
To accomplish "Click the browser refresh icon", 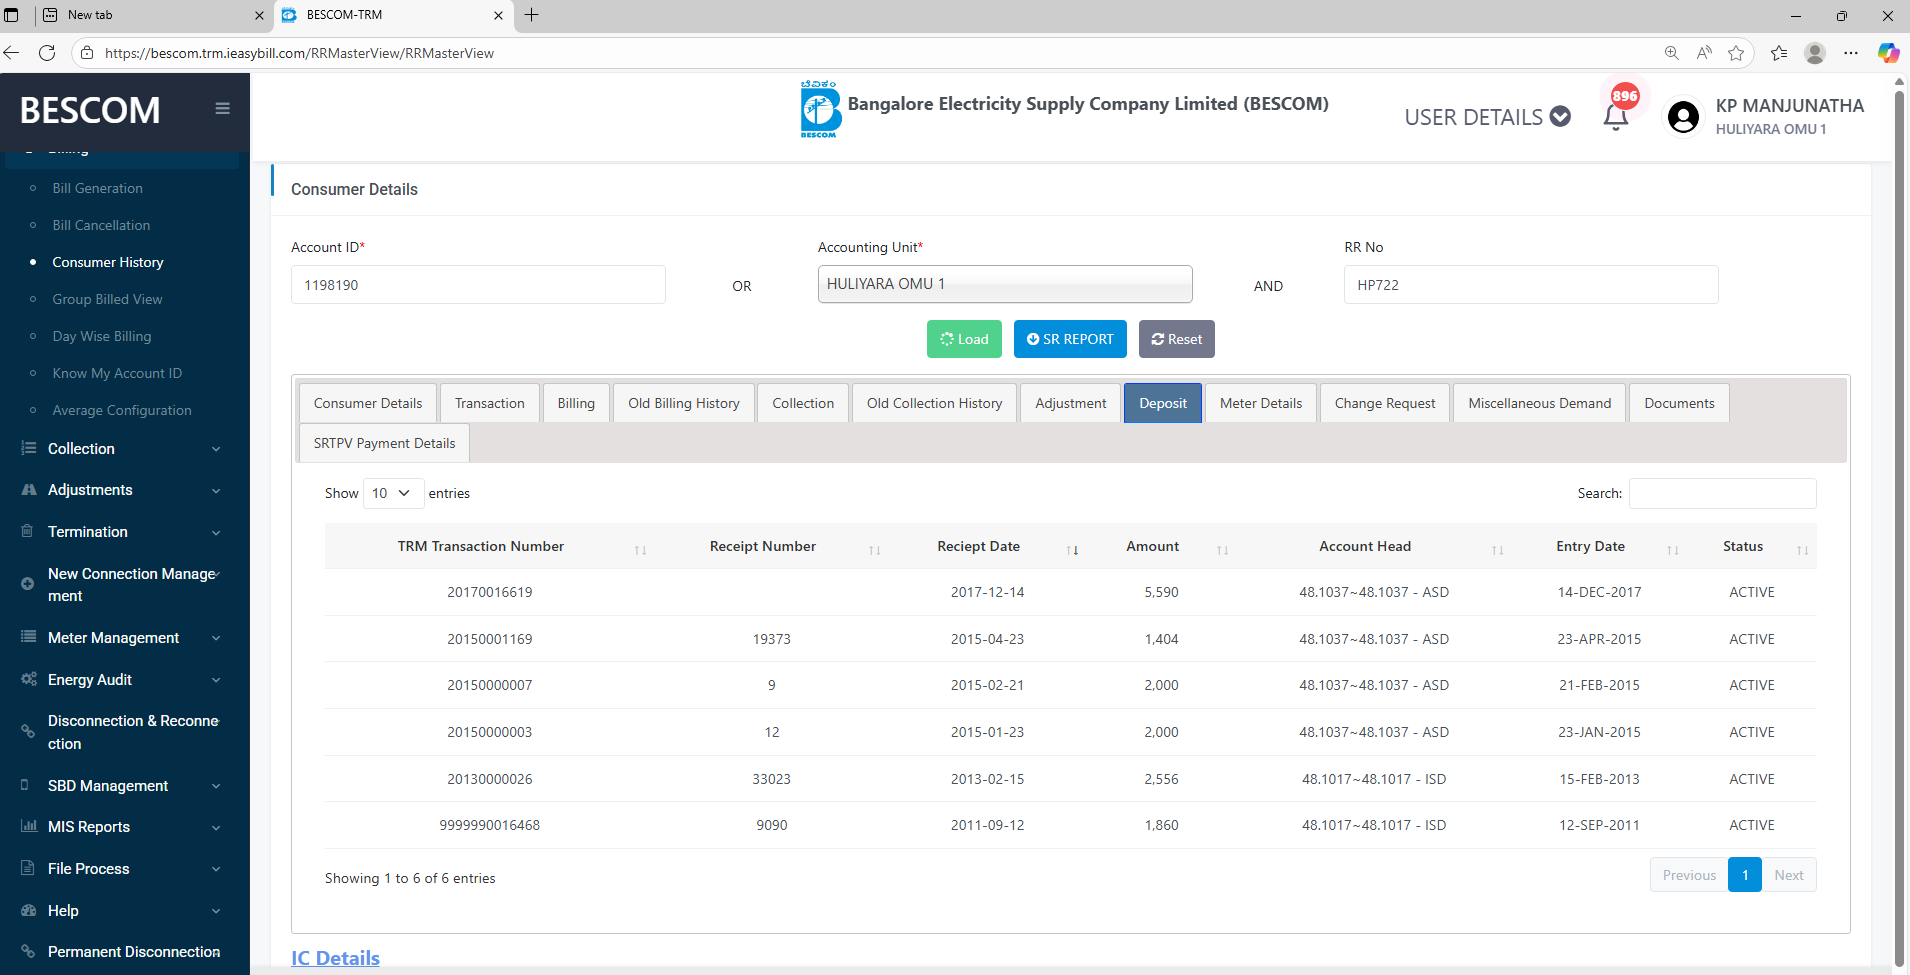I will click(47, 53).
